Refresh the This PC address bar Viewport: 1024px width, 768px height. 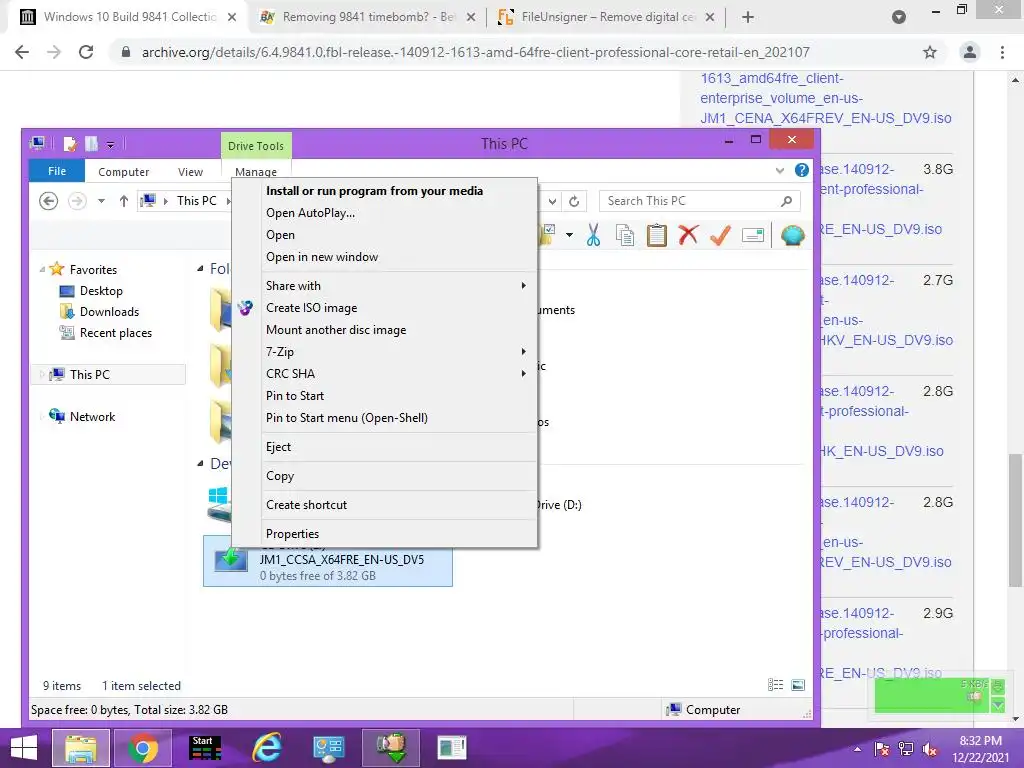(x=574, y=201)
